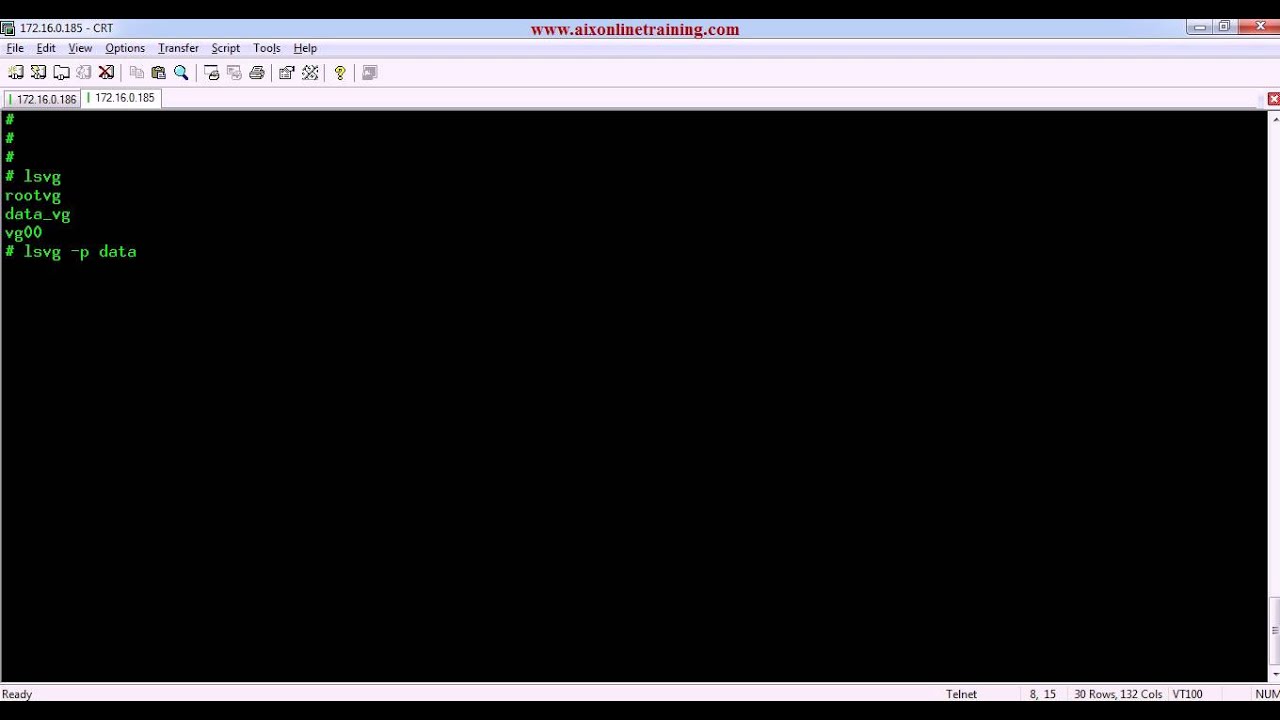Click 'Ready' in the status bar
The height and width of the screenshot is (720, 1280).
pyautogui.click(x=17, y=694)
